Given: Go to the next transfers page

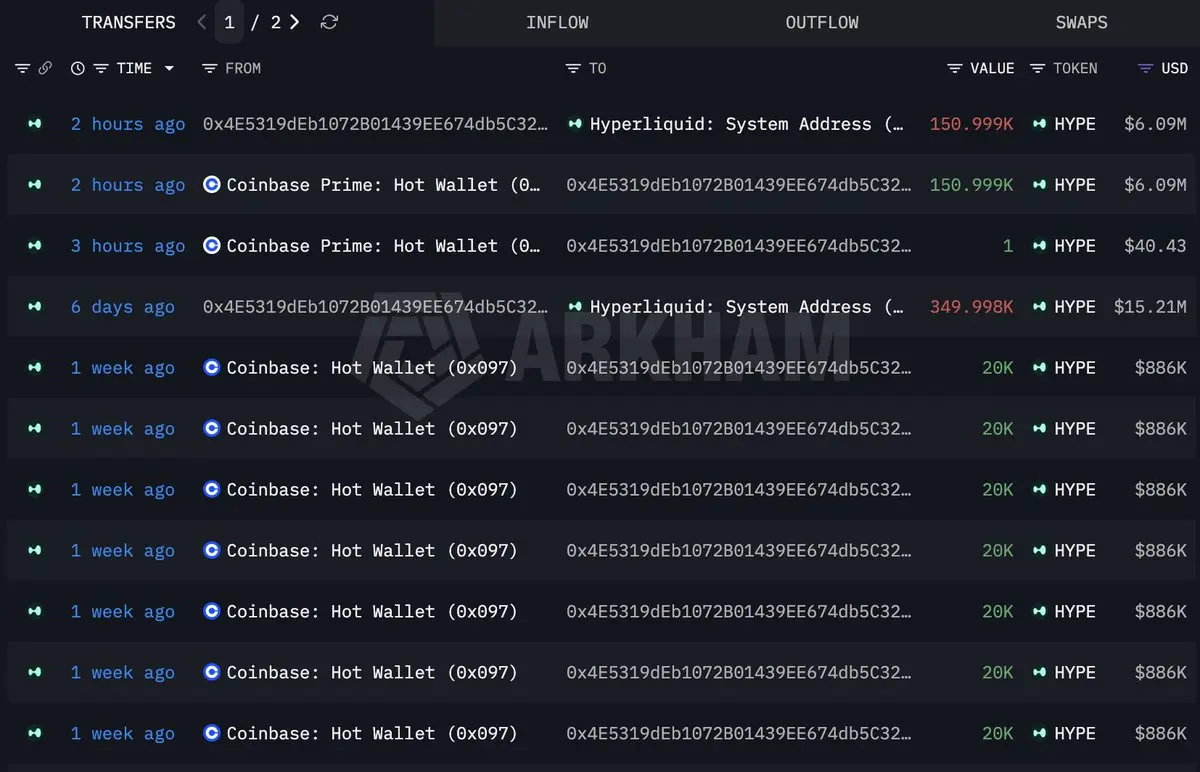Looking at the screenshot, I should [x=294, y=22].
